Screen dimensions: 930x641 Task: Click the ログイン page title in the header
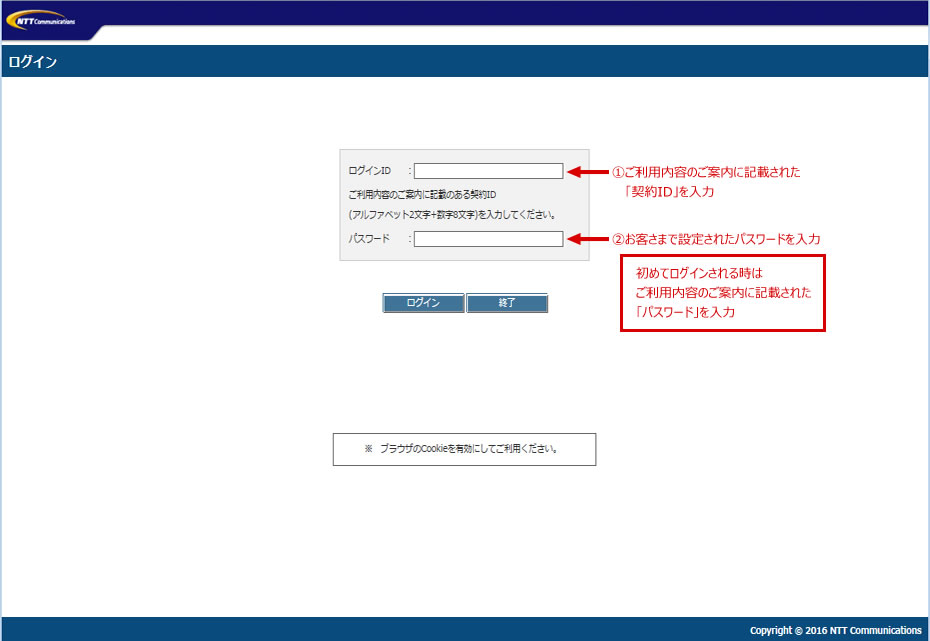(33, 62)
